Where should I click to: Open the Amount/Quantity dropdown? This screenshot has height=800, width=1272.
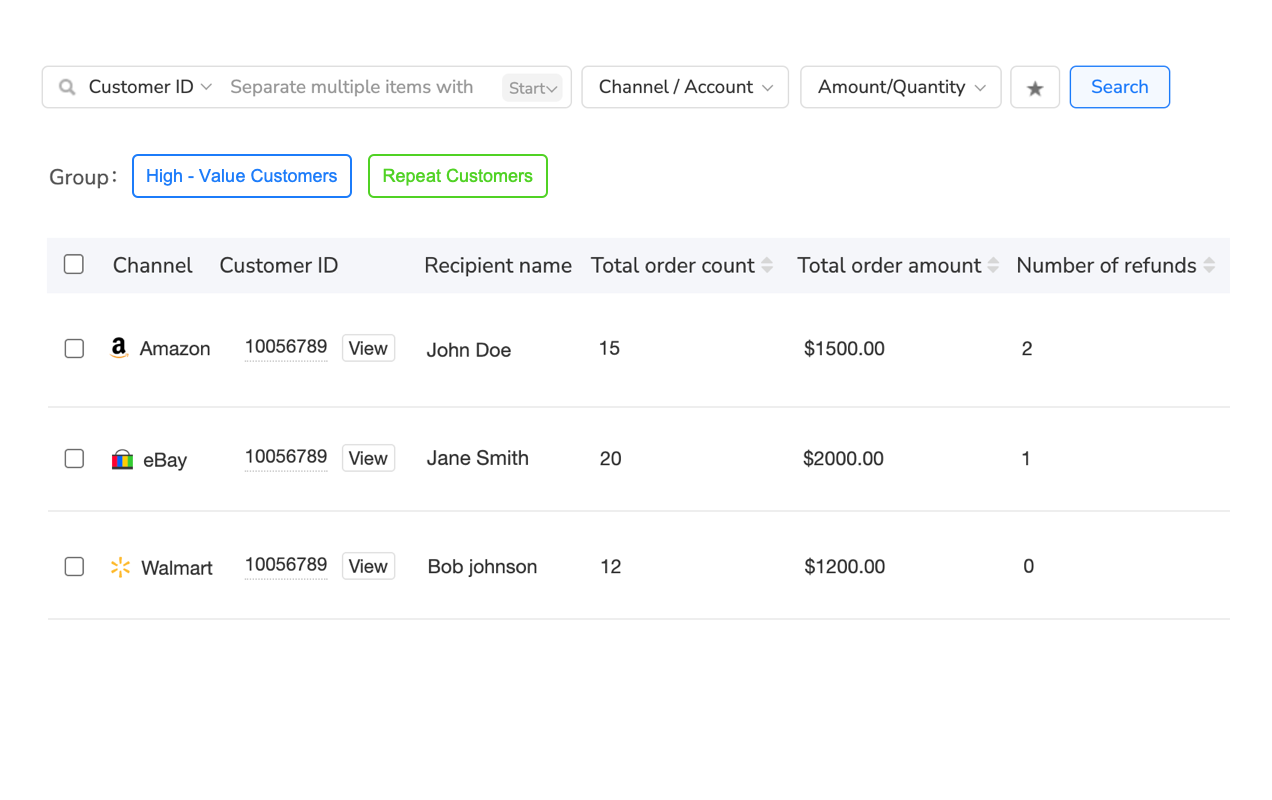tap(900, 87)
